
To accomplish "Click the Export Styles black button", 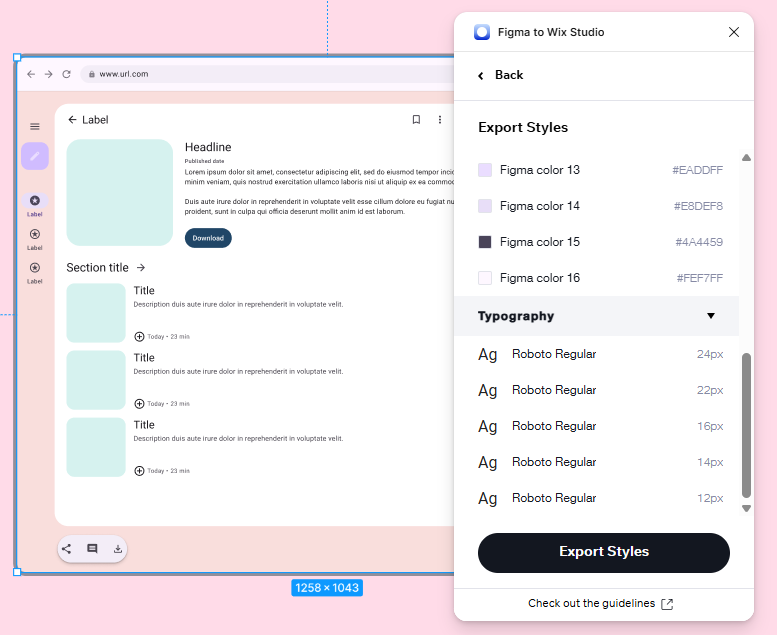I will 604,552.
